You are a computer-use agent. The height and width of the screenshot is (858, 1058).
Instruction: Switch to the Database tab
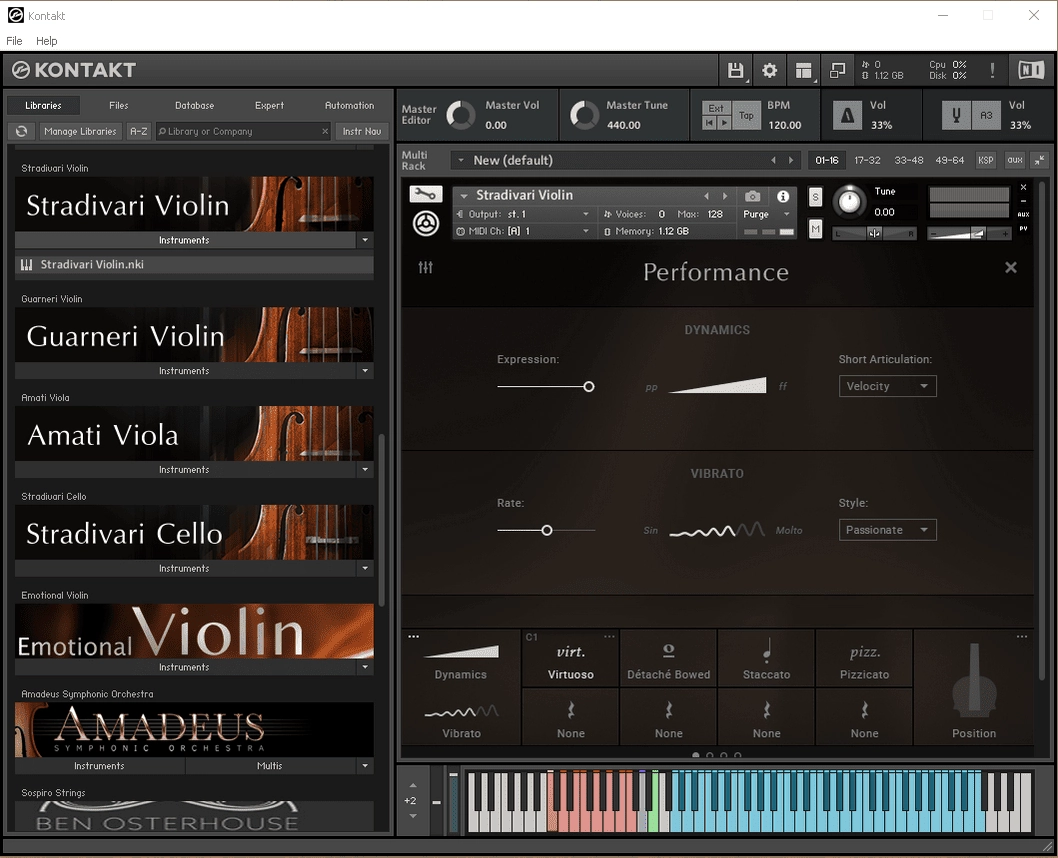(194, 105)
